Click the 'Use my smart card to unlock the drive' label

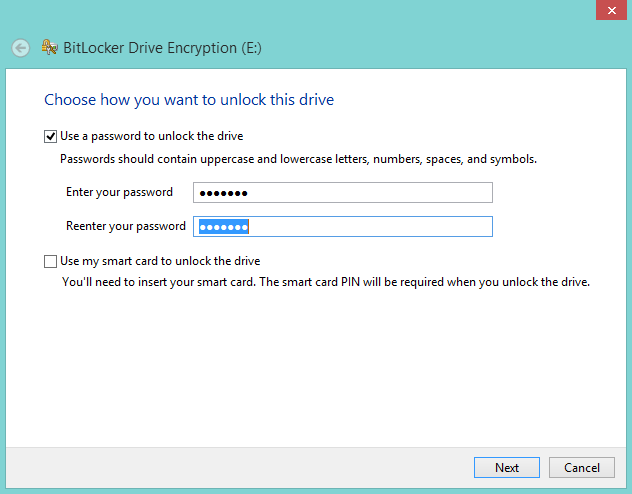pos(160,261)
